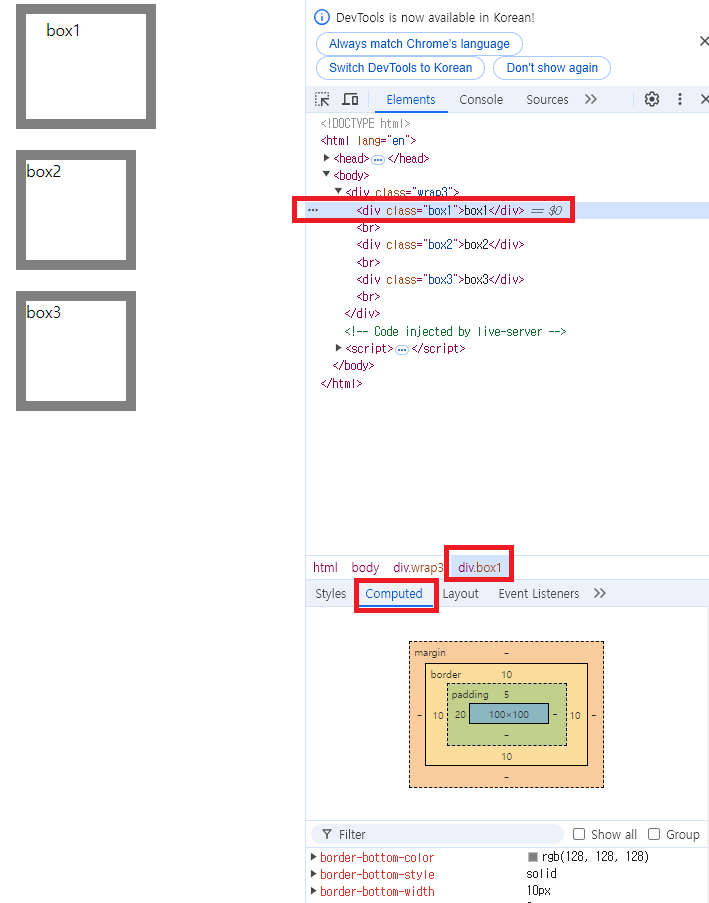Select html in the breadcrumb trail
Image resolution: width=709 pixels, height=903 pixels.
click(x=325, y=567)
